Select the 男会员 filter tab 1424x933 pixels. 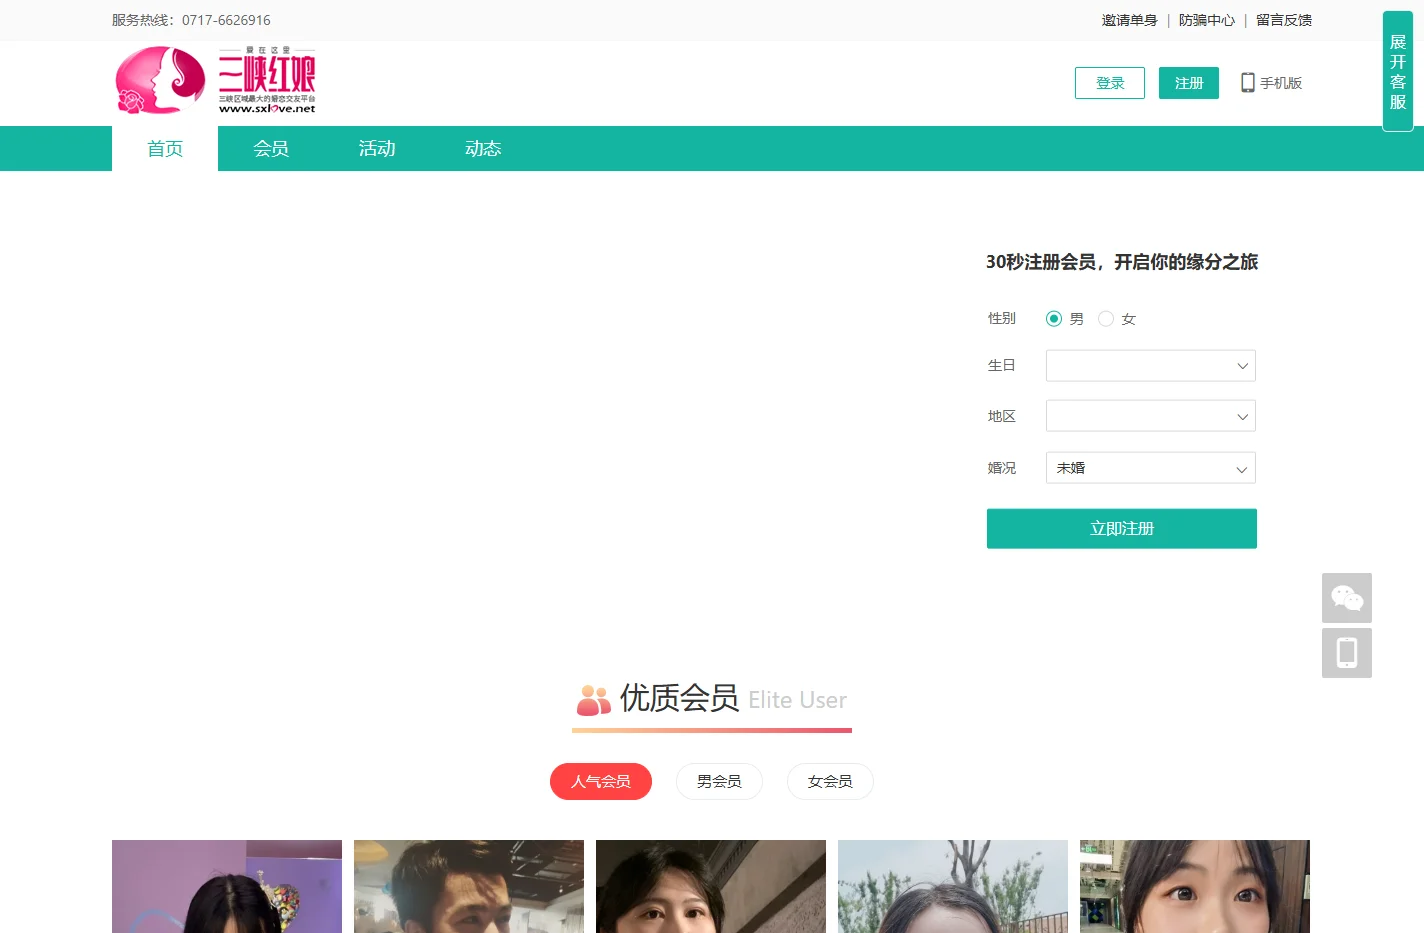coord(719,782)
